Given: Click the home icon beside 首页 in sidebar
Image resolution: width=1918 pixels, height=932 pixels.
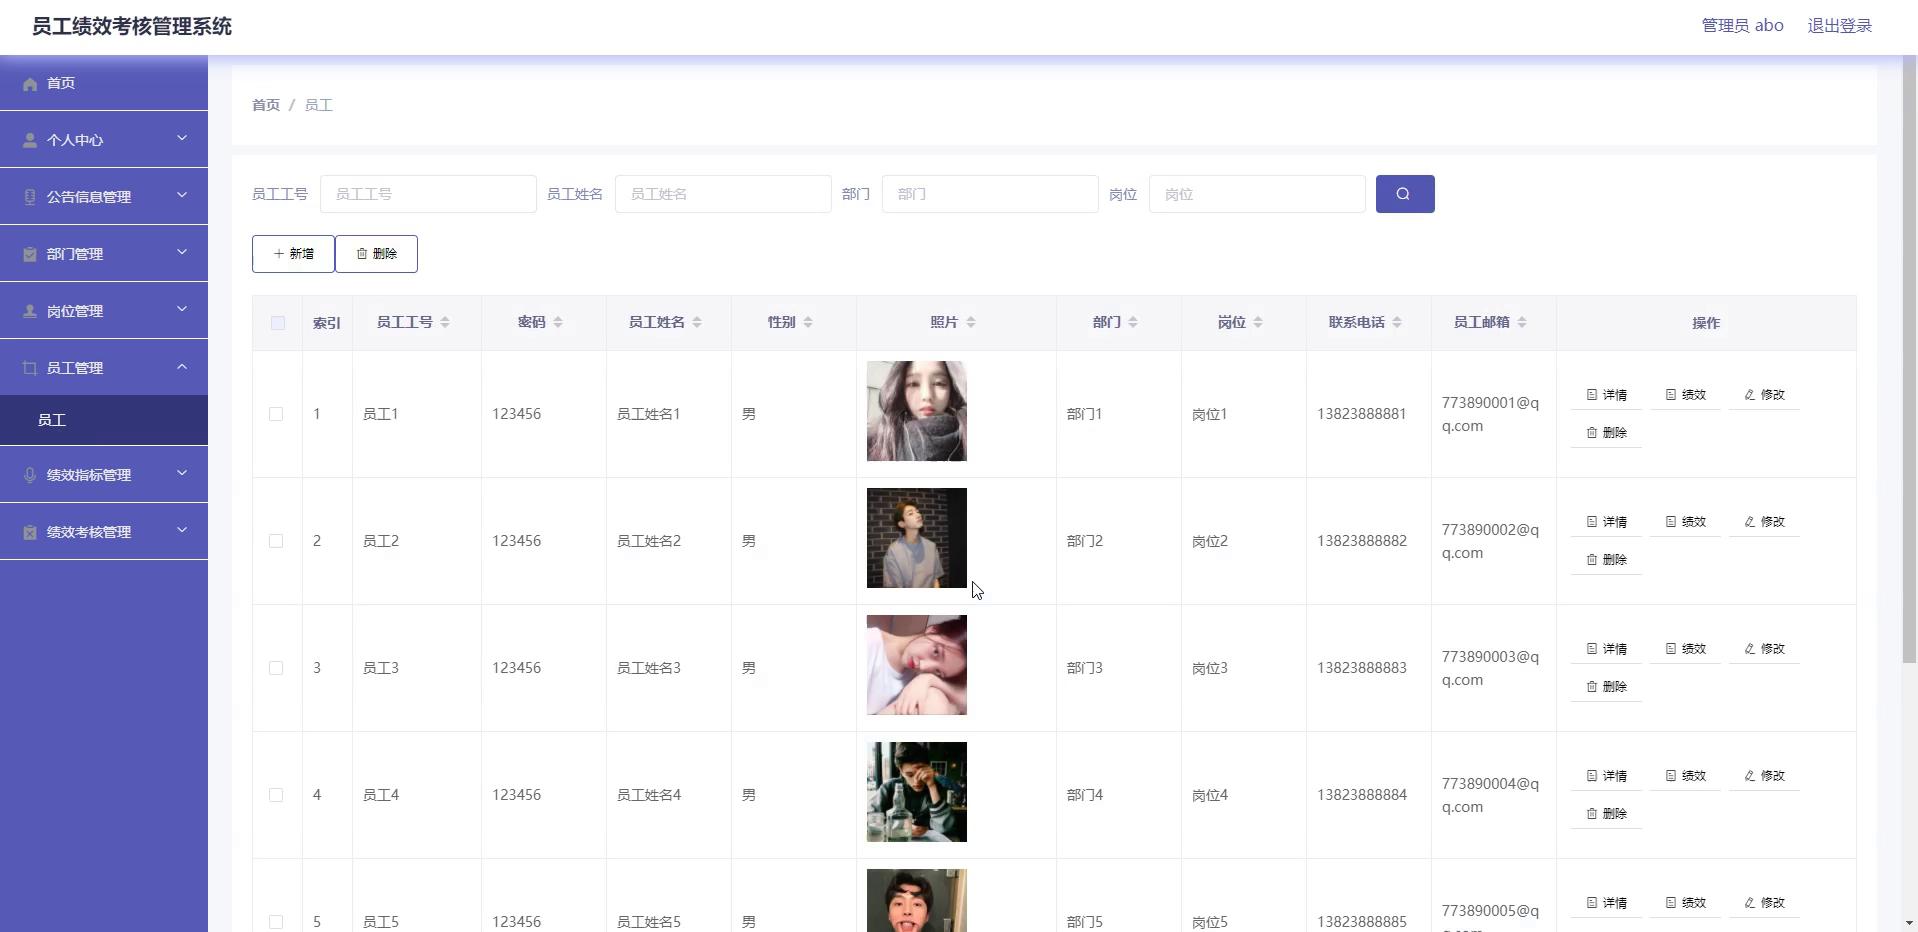Looking at the screenshot, I should (x=30, y=84).
